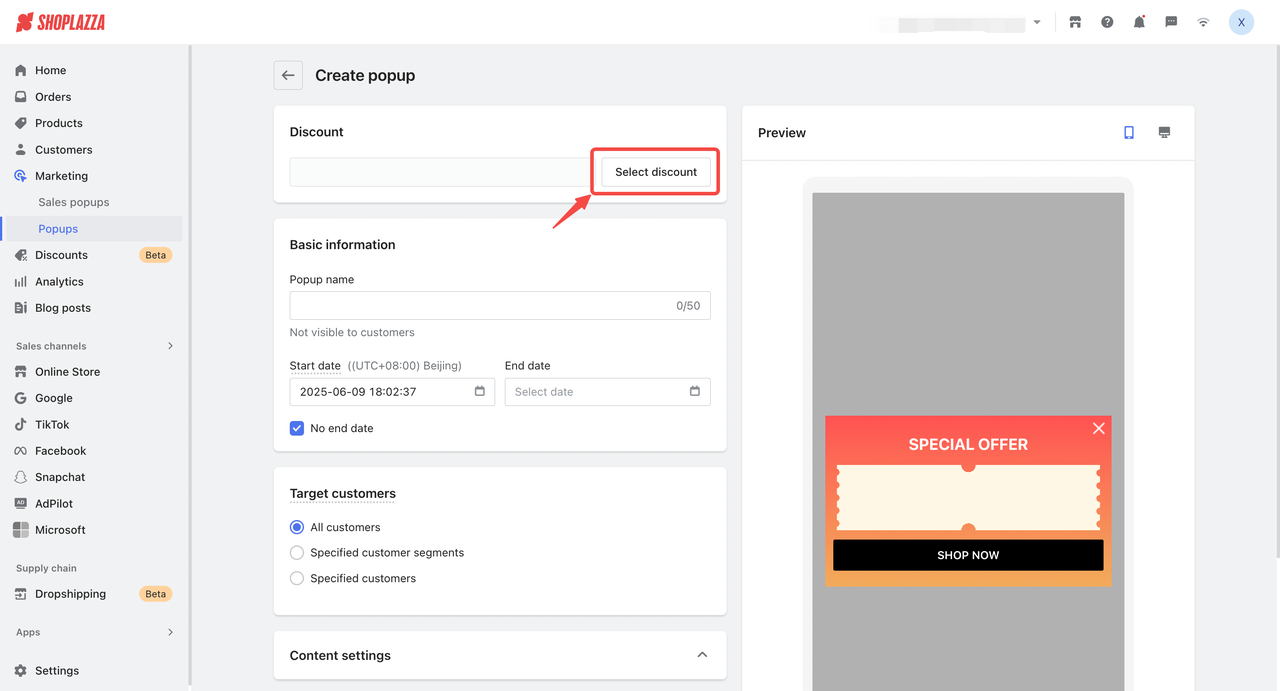1280x691 pixels.
Task: Collapse the Content settings section
Action: [702, 655]
